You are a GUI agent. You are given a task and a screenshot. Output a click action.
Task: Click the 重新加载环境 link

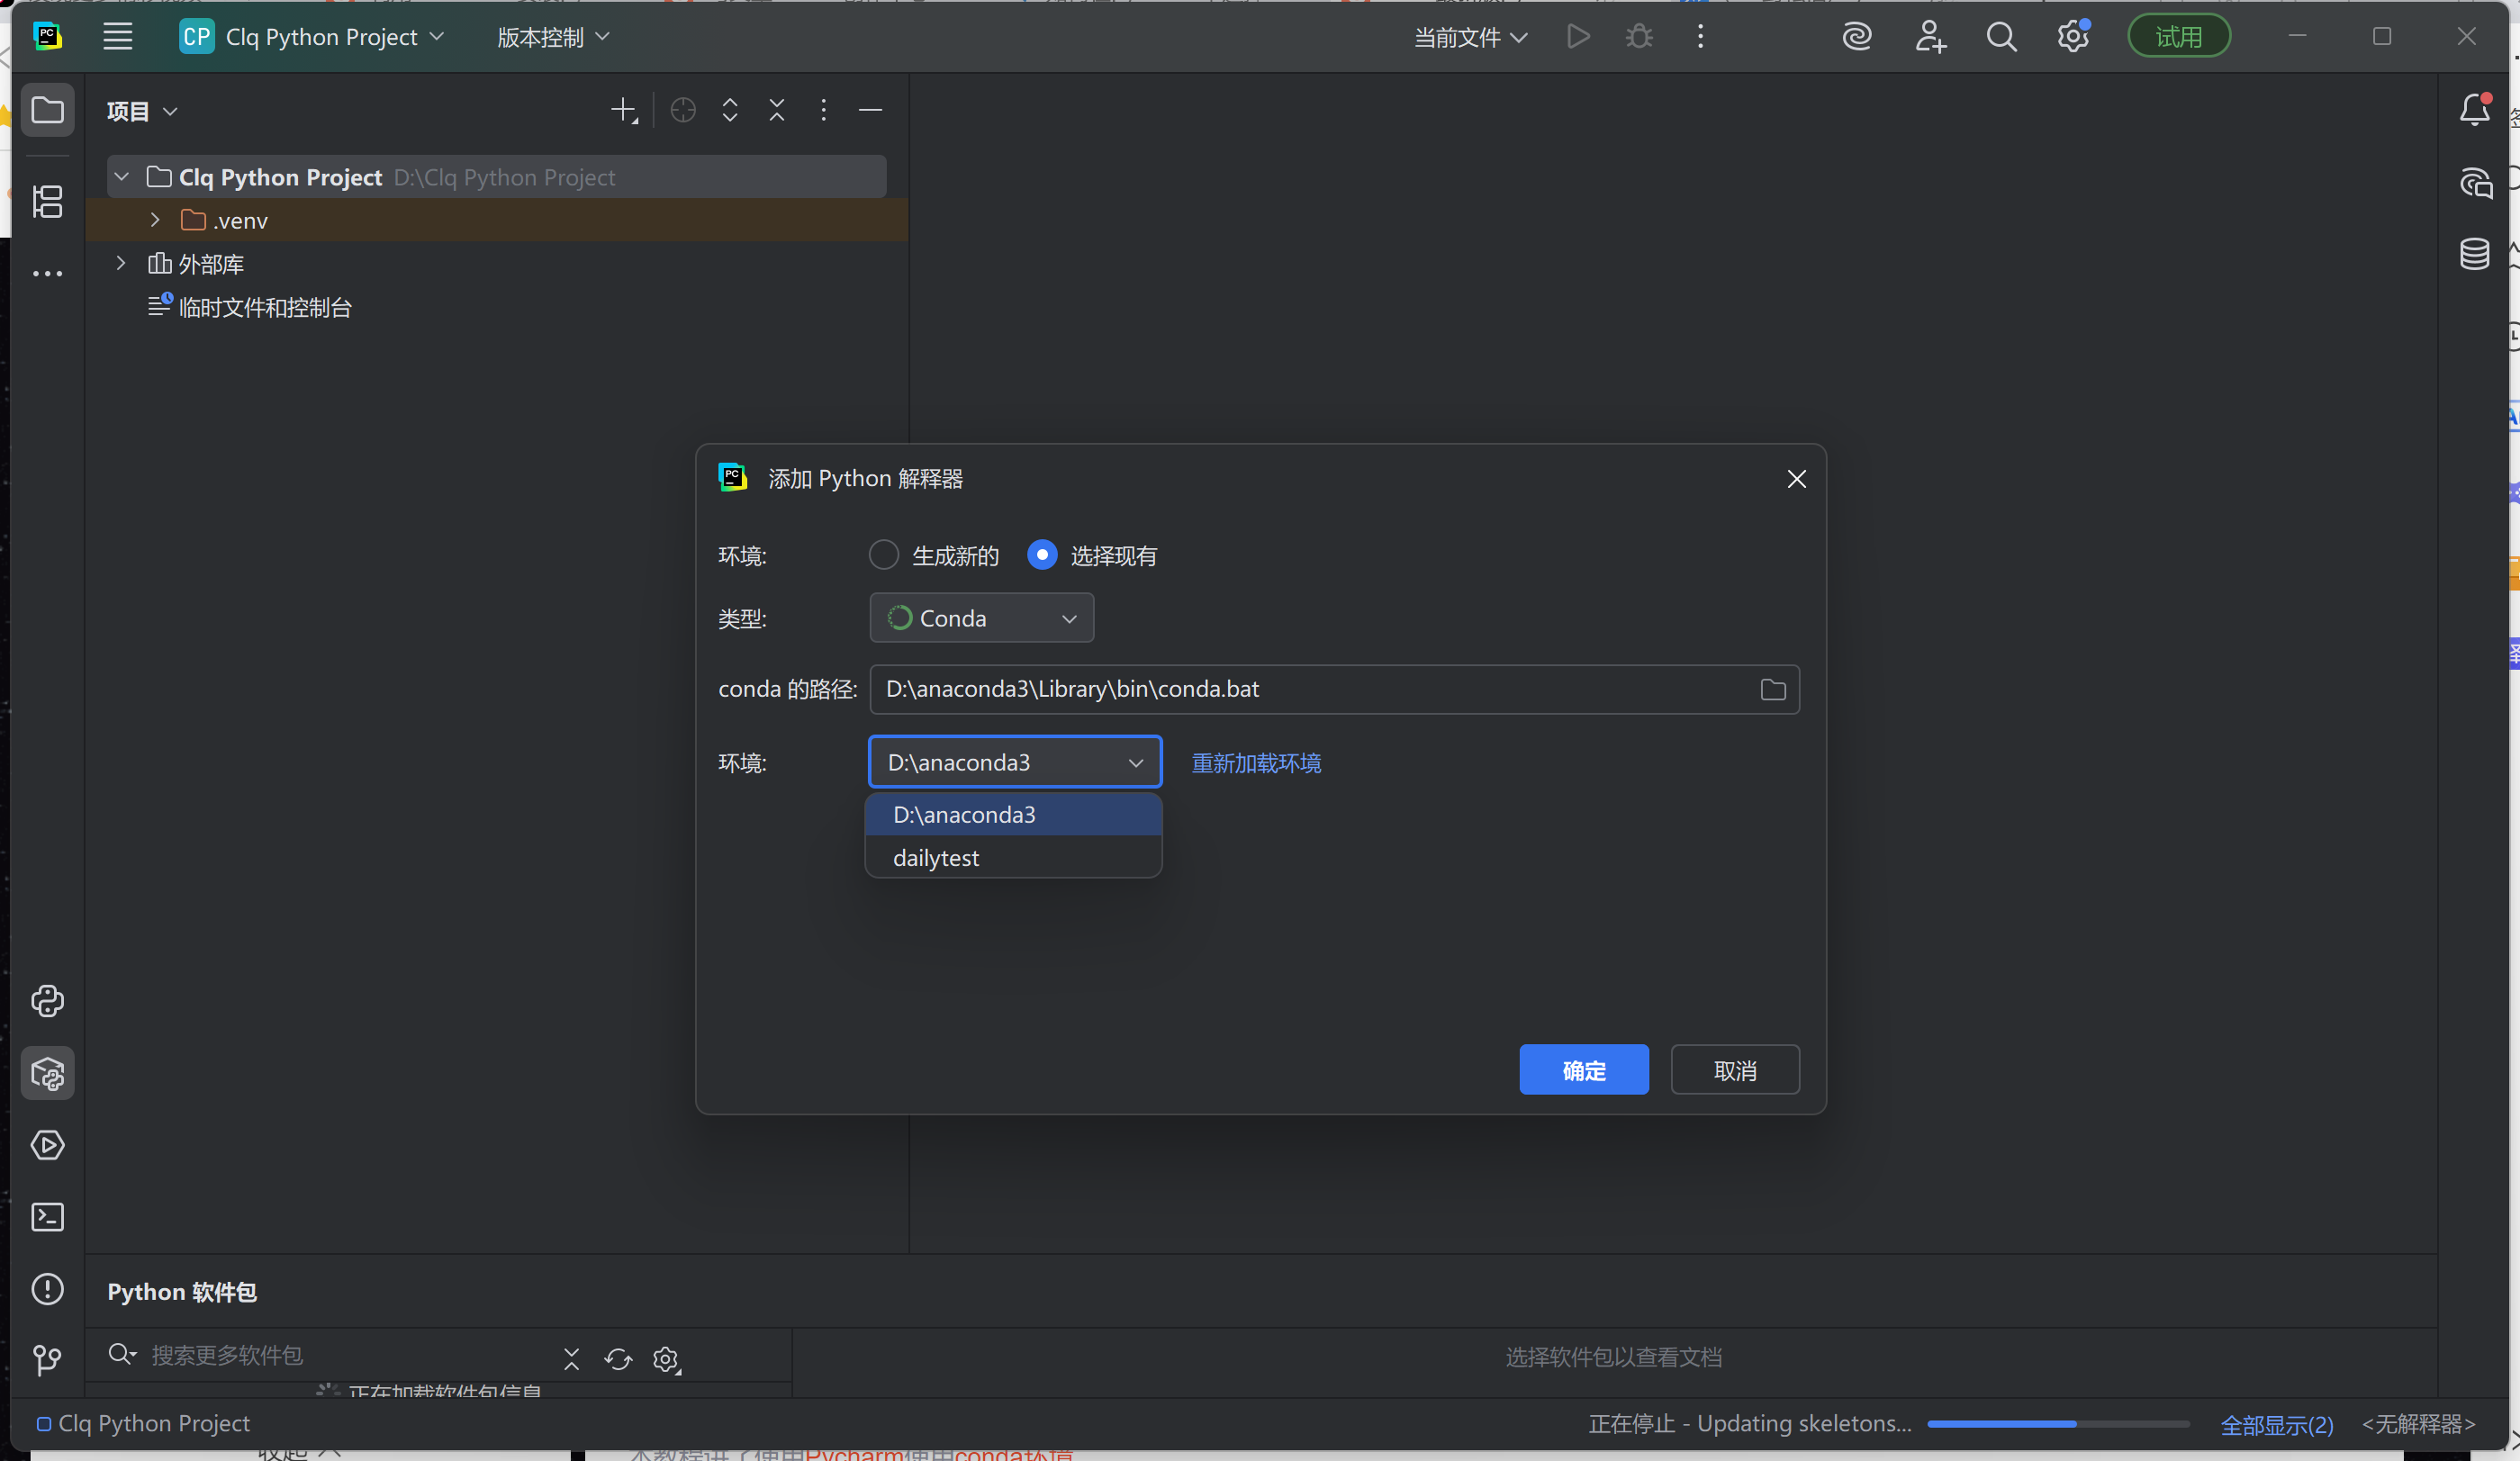click(1256, 763)
